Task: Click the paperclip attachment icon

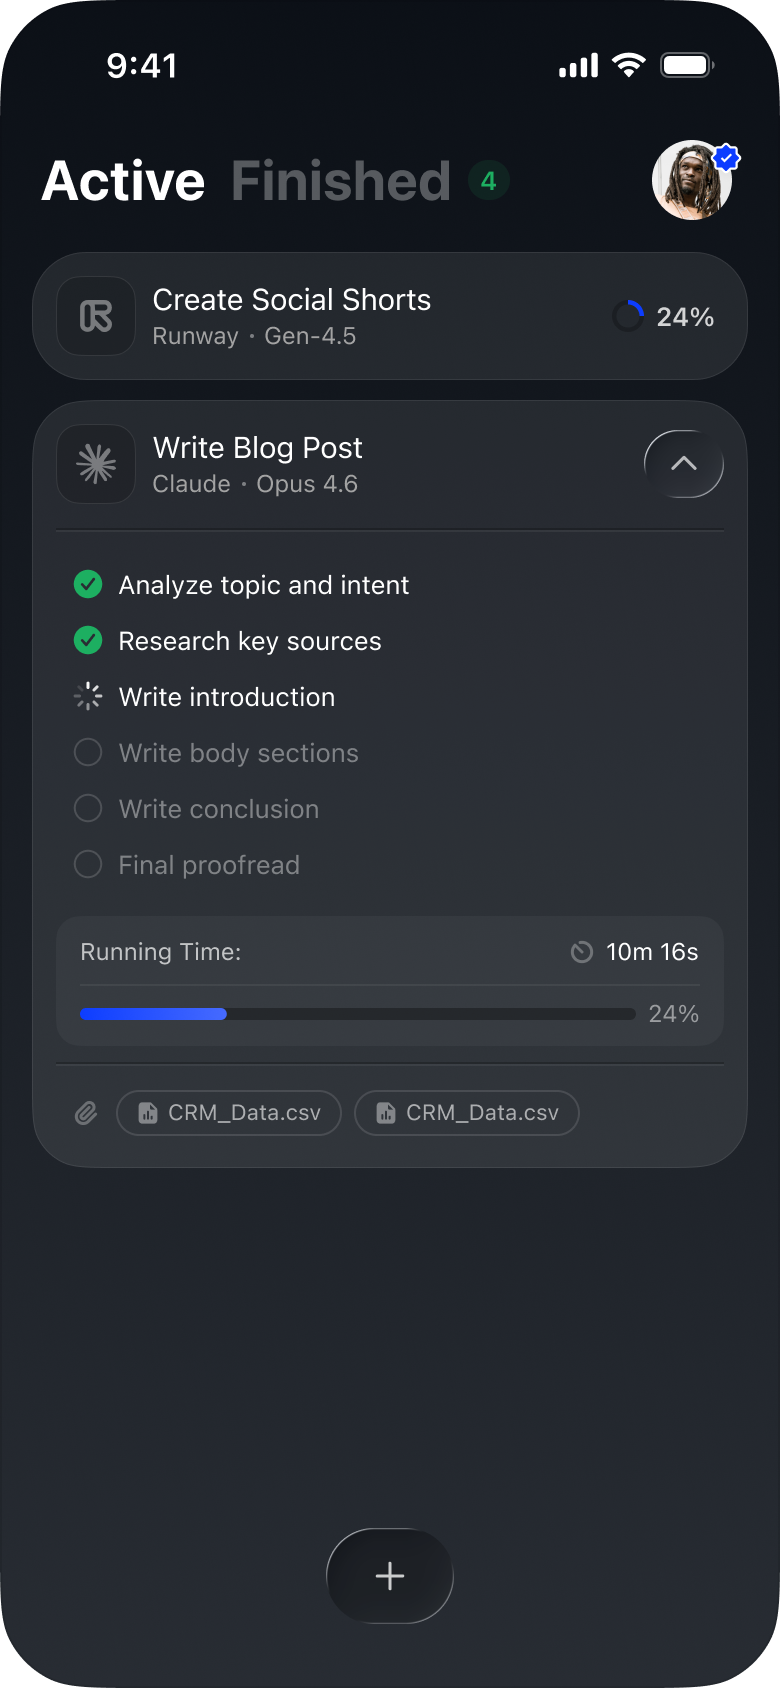Action: click(x=86, y=1113)
